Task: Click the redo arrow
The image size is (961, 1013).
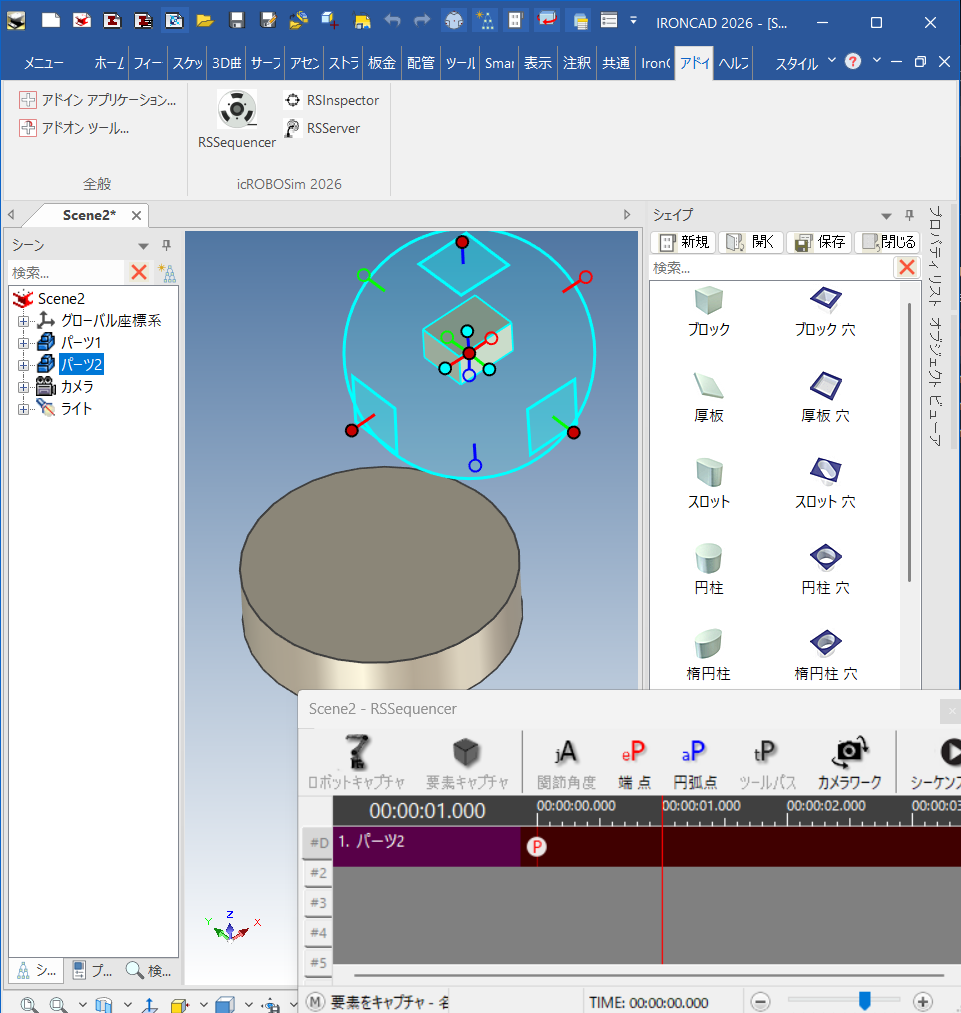Action: click(x=422, y=21)
